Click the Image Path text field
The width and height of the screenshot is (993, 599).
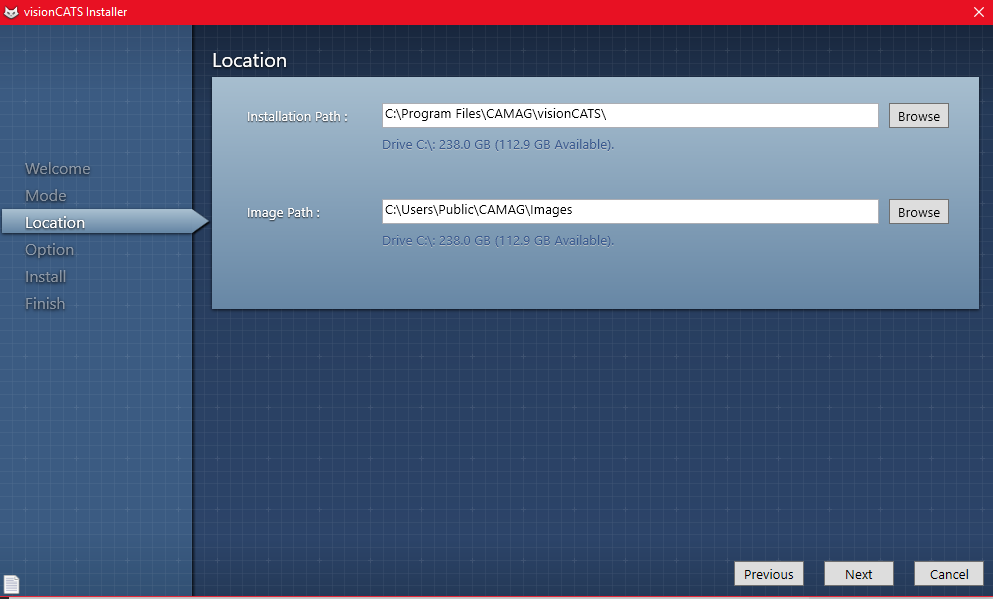[630, 211]
